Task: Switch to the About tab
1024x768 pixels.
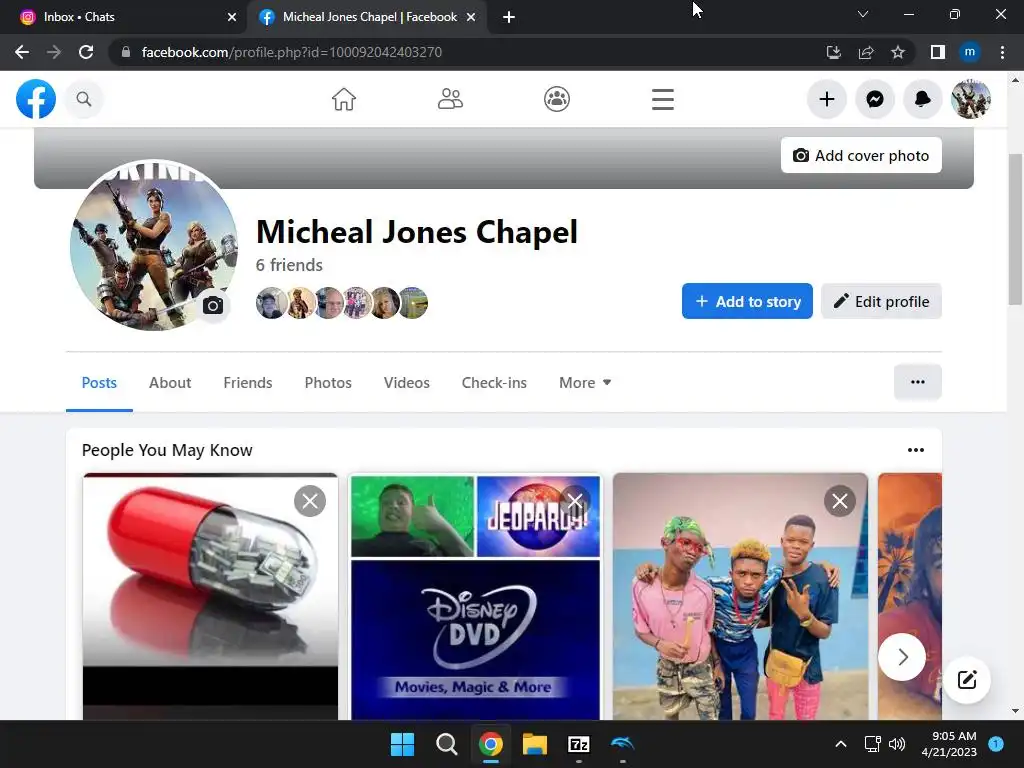Action: point(170,383)
